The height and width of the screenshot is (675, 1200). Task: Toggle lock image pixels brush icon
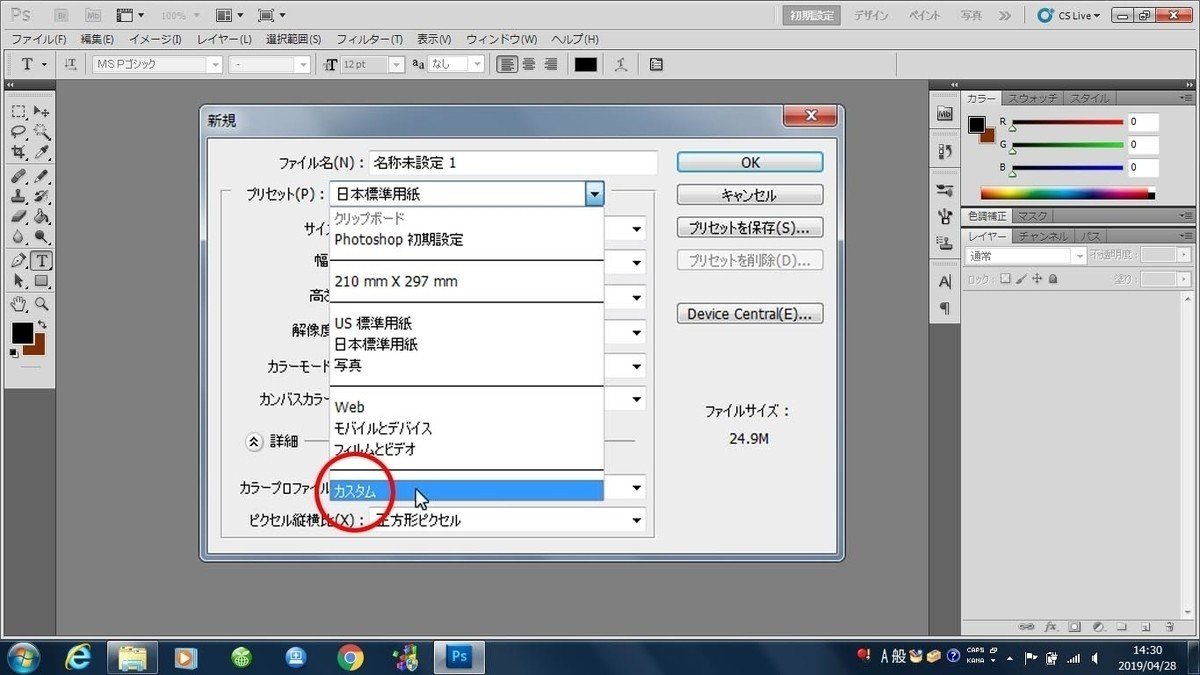[1021, 280]
